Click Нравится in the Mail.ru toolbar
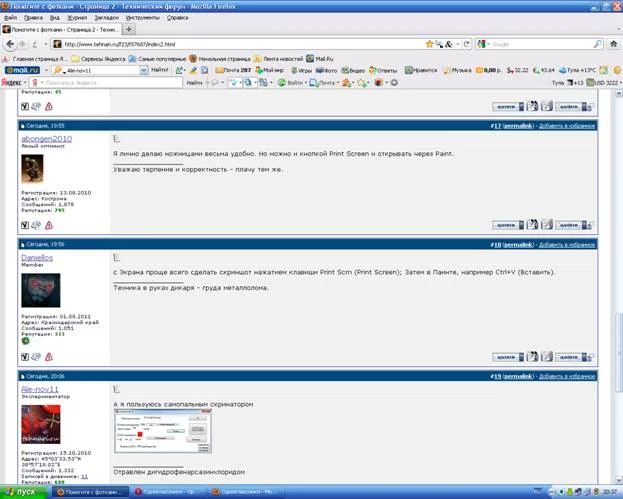Image resolution: width=623 pixels, height=499 pixels. [x=421, y=70]
